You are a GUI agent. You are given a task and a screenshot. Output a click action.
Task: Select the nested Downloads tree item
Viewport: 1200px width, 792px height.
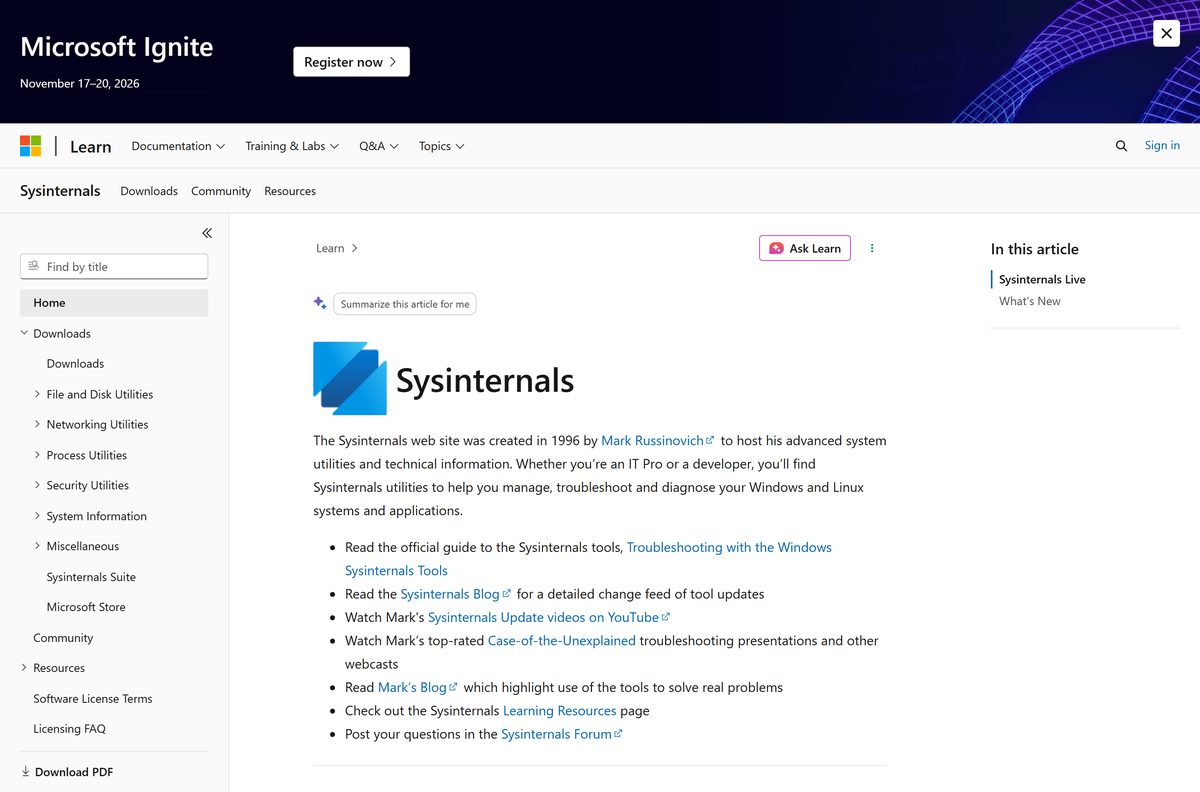click(75, 364)
